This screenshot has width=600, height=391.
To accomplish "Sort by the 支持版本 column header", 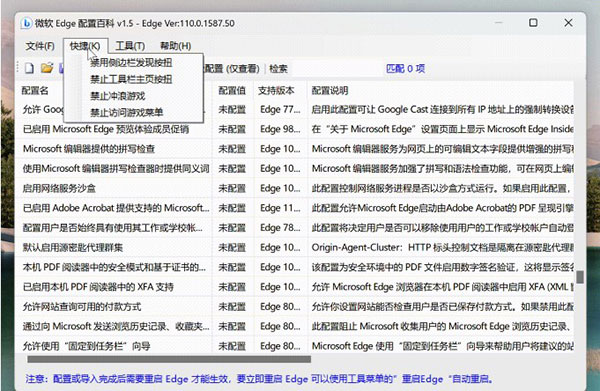I will point(276,91).
